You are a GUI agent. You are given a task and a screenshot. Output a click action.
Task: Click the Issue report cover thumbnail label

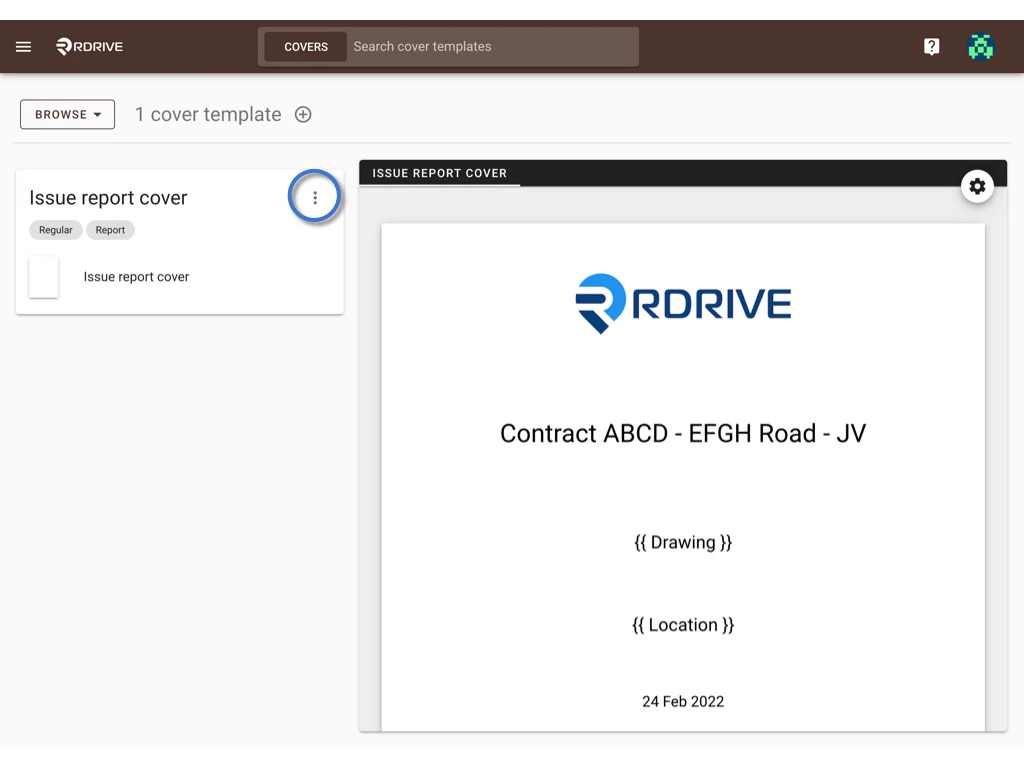[136, 277]
